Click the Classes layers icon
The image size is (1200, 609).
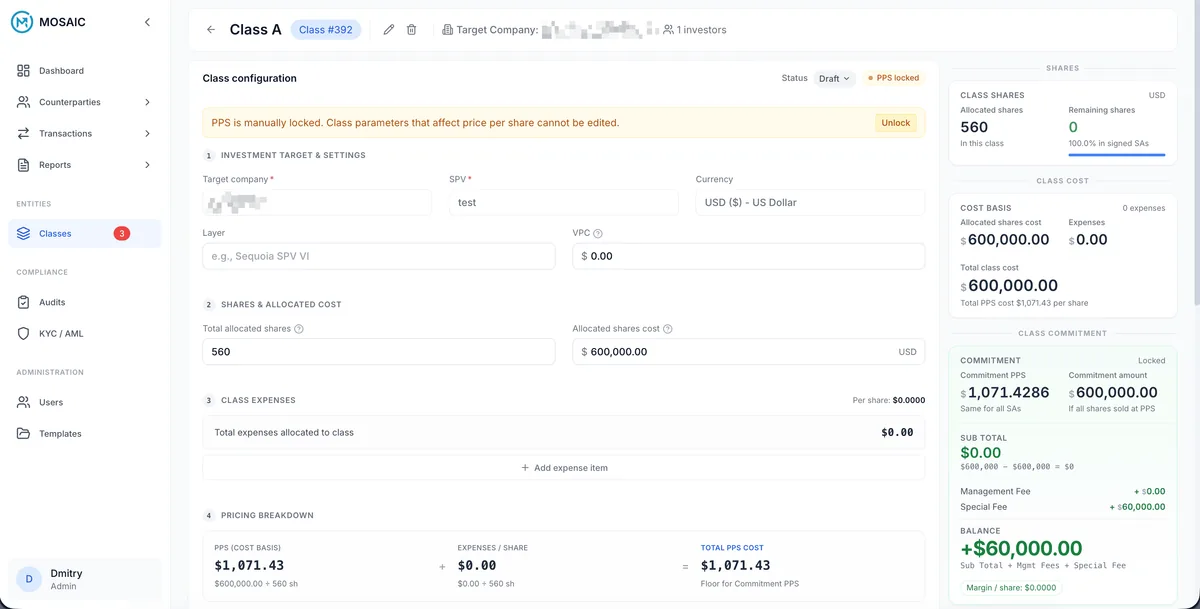tap(24, 234)
